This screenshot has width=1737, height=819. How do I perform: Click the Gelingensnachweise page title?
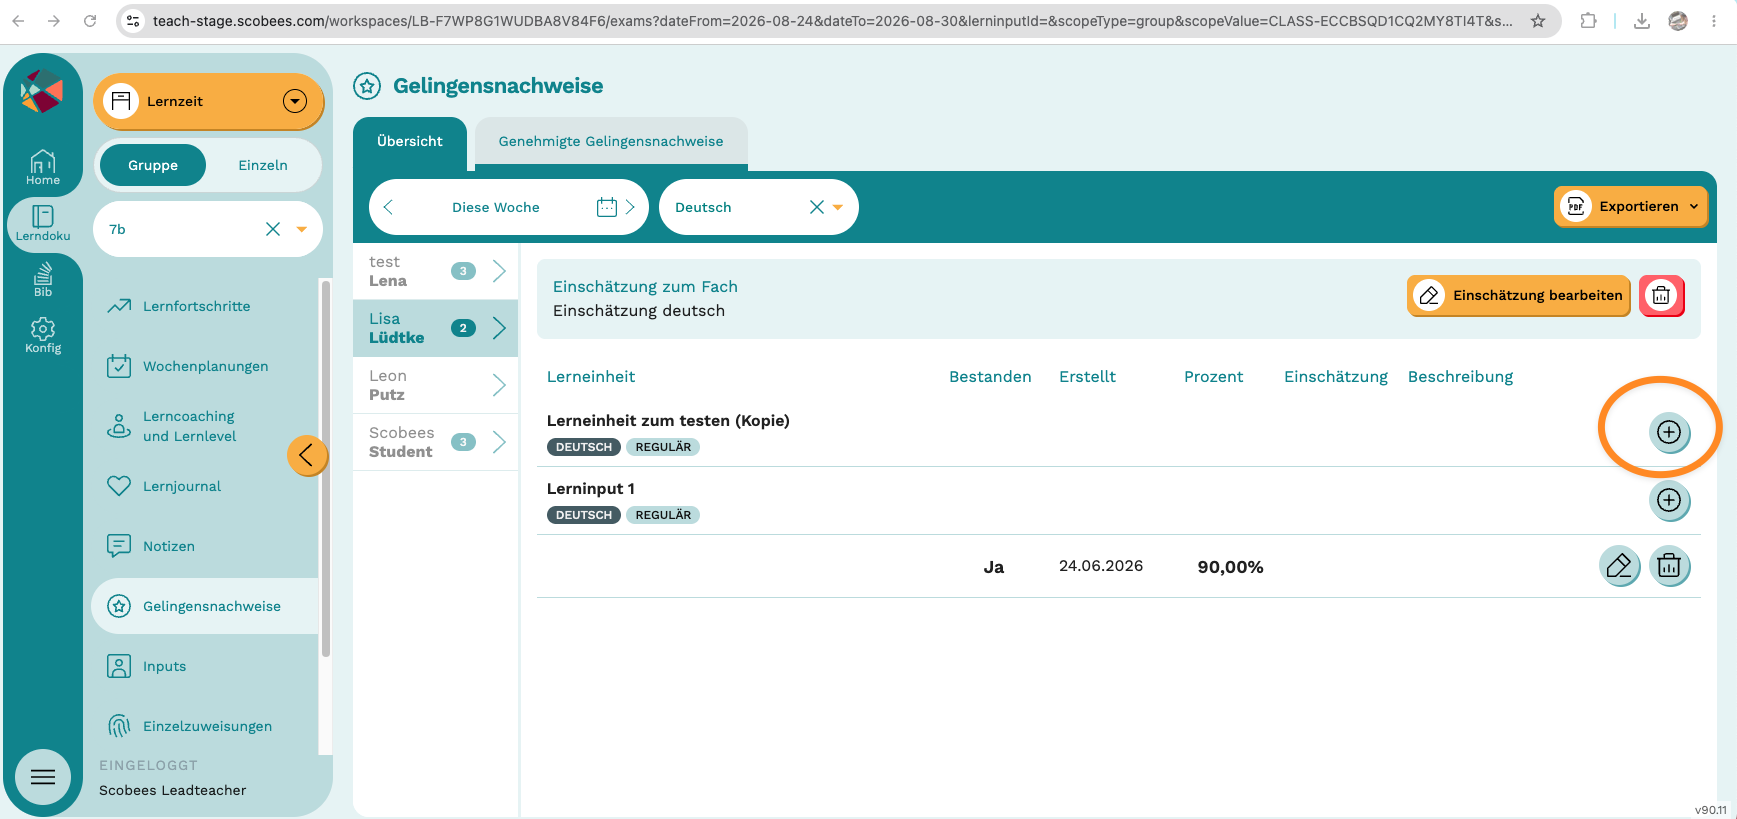click(x=498, y=86)
